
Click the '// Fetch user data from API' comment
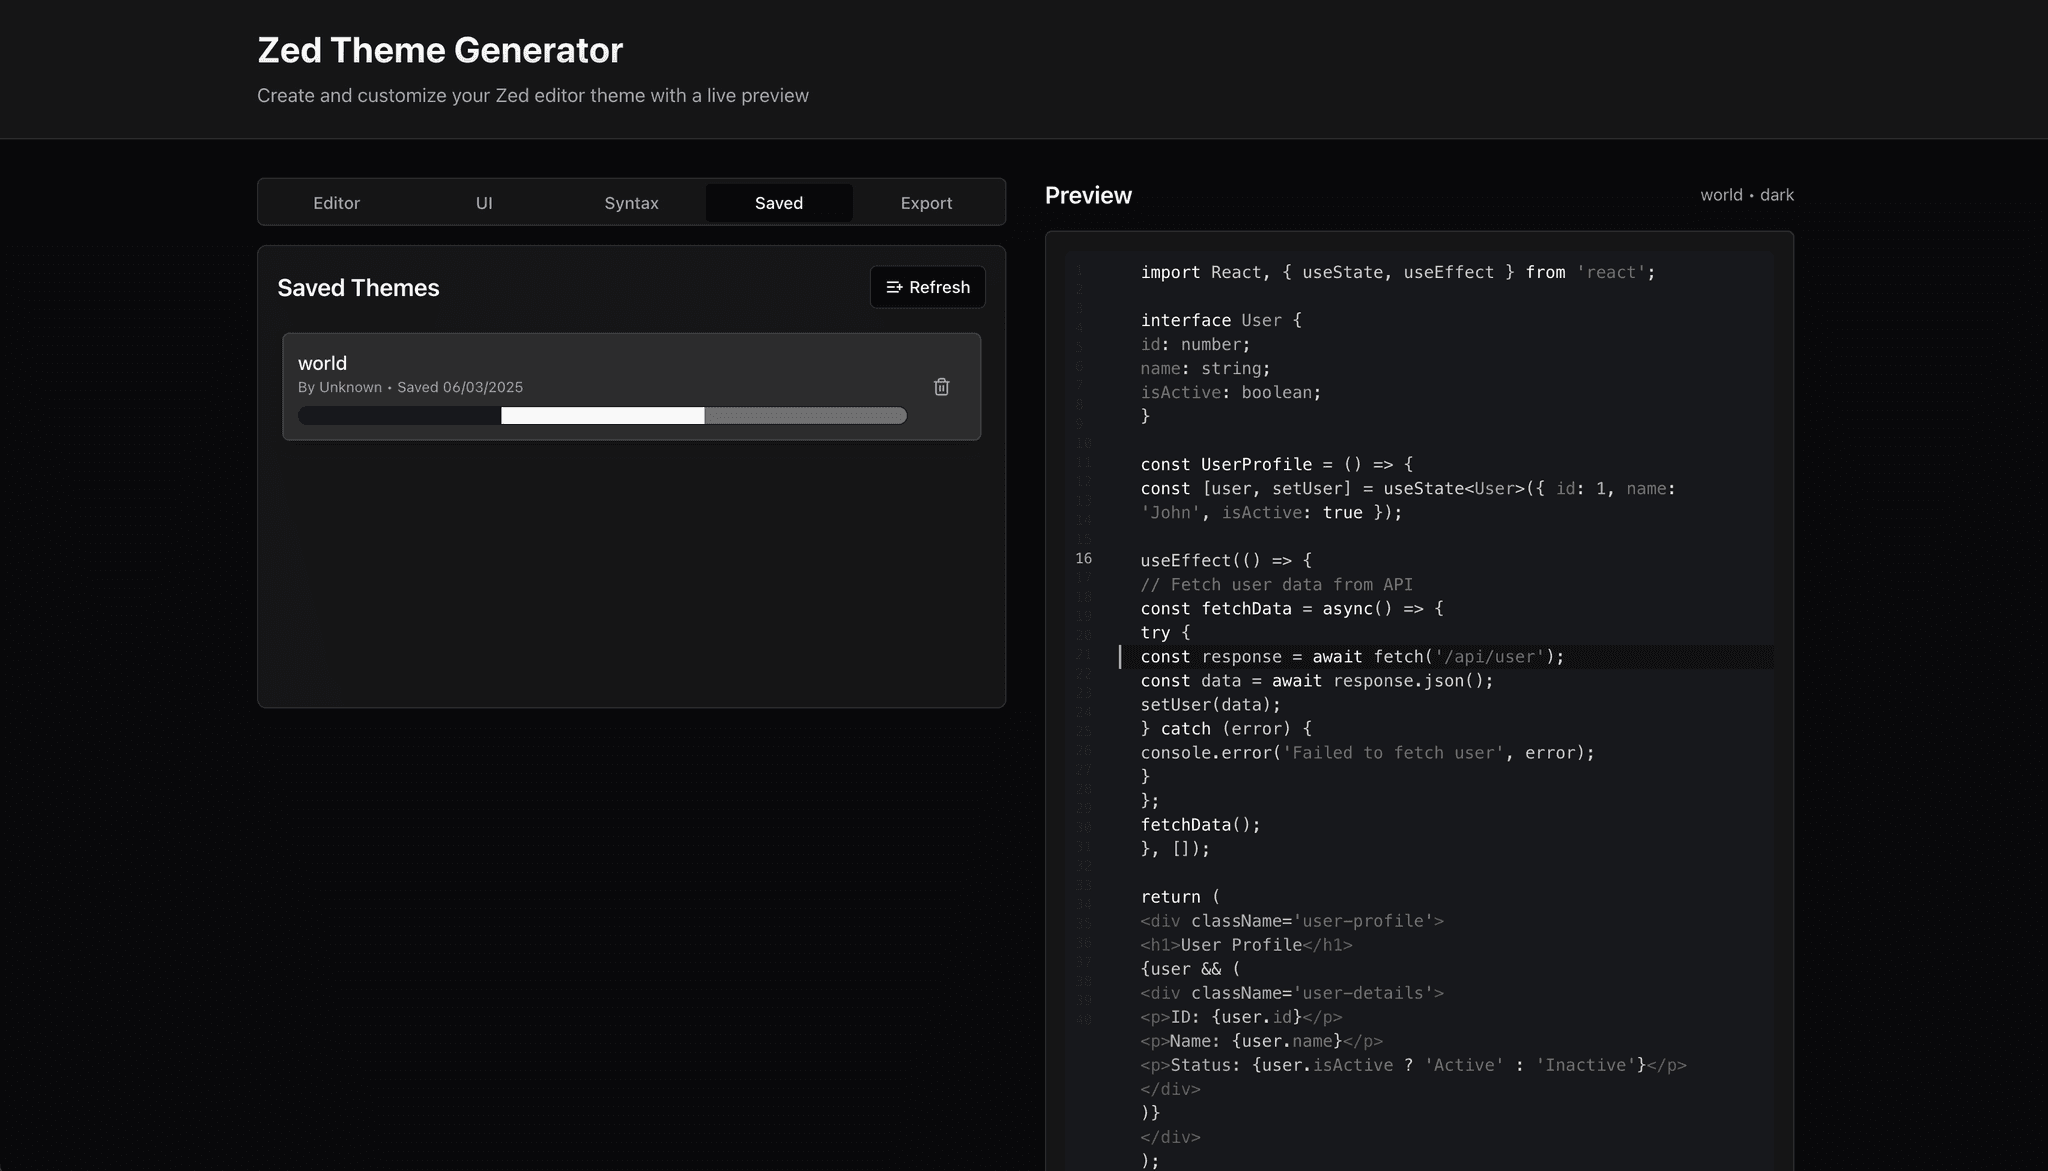click(1277, 584)
